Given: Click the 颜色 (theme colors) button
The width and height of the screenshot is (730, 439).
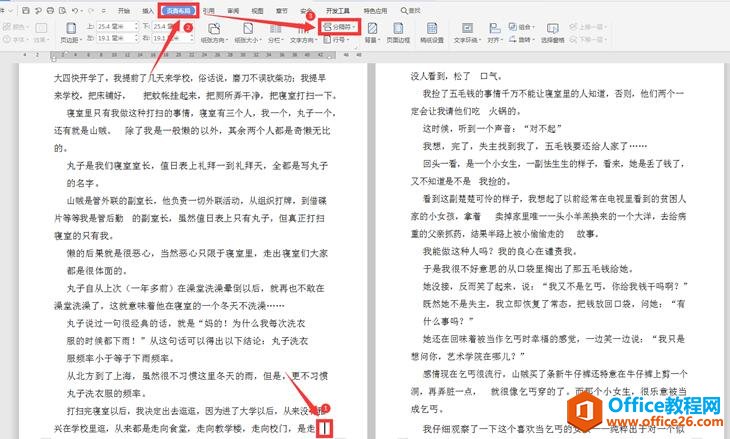Looking at the screenshot, I should click(x=17, y=27).
